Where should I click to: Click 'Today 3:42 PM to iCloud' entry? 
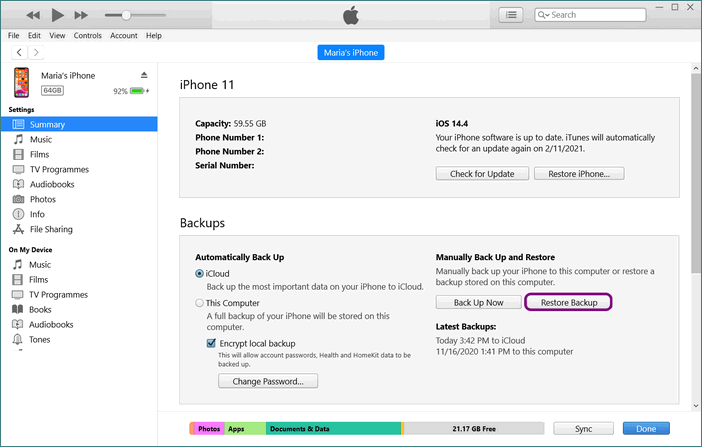[x=480, y=340]
